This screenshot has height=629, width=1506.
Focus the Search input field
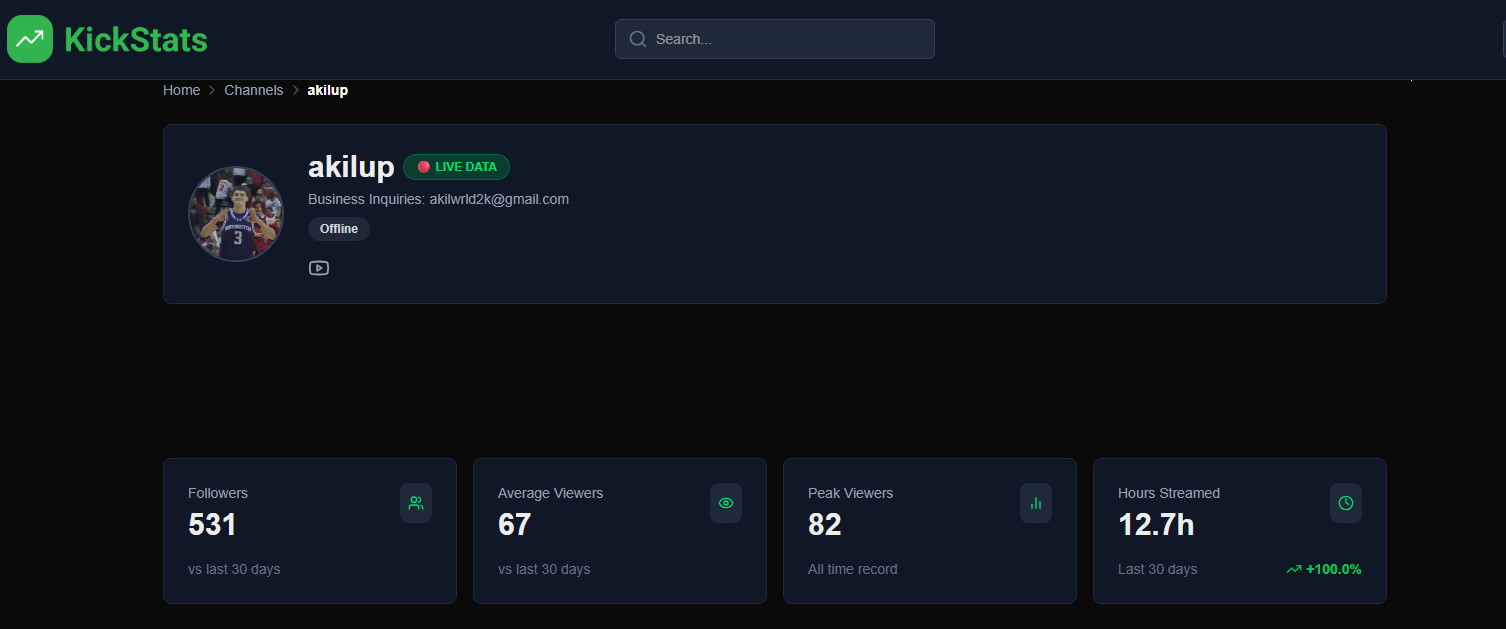[775, 39]
